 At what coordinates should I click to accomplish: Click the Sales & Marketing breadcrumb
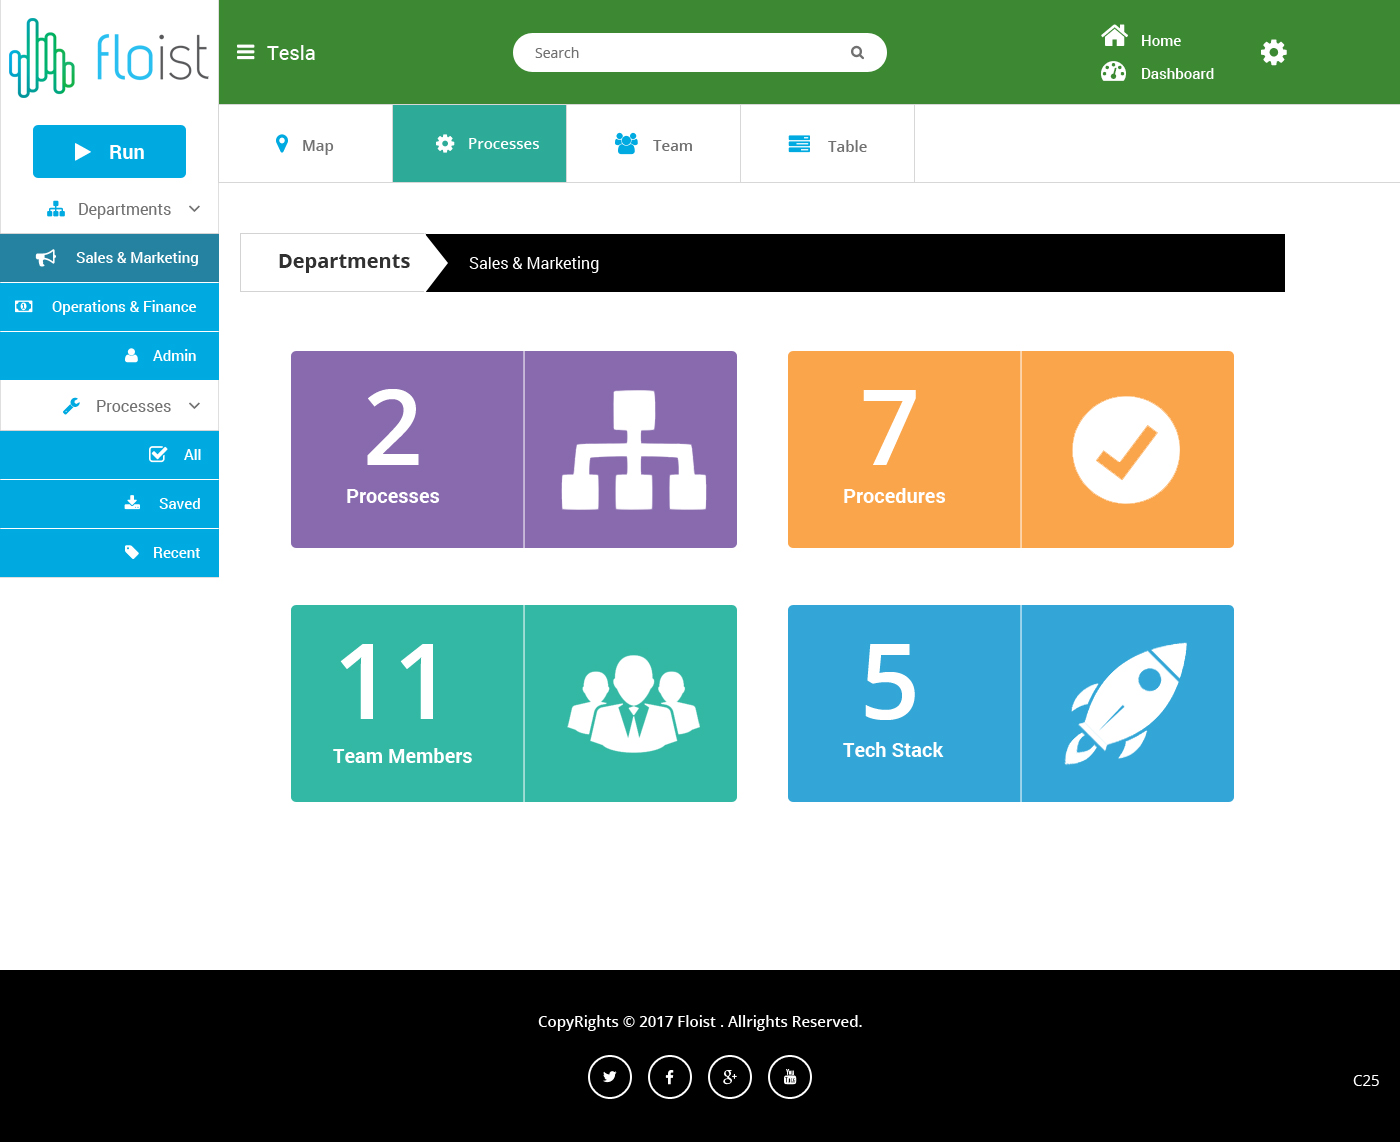pyautogui.click(x=534, y=263)
